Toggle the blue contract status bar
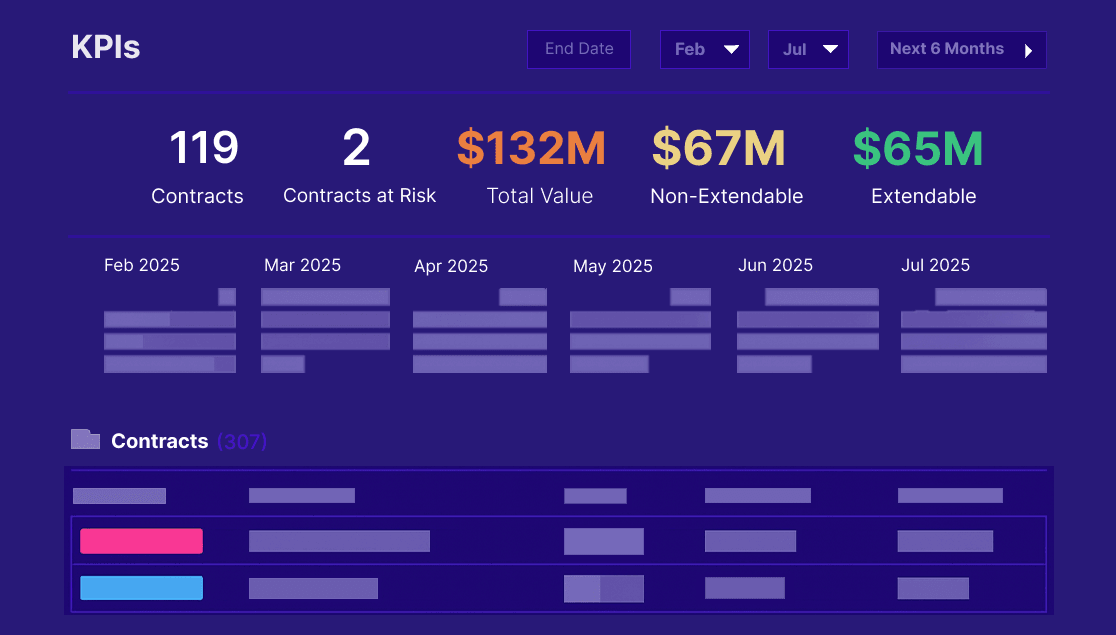The height and width of the screenshot is (635, 1116). [141, 588]
